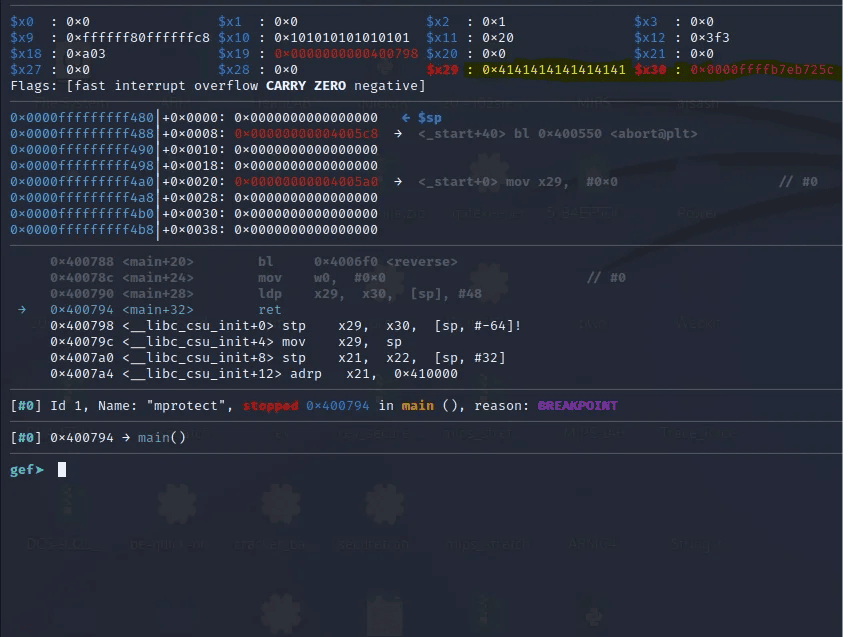848x637 pixels.
Task: Click the $x11 value 0x20
Action: pos(498,38)
